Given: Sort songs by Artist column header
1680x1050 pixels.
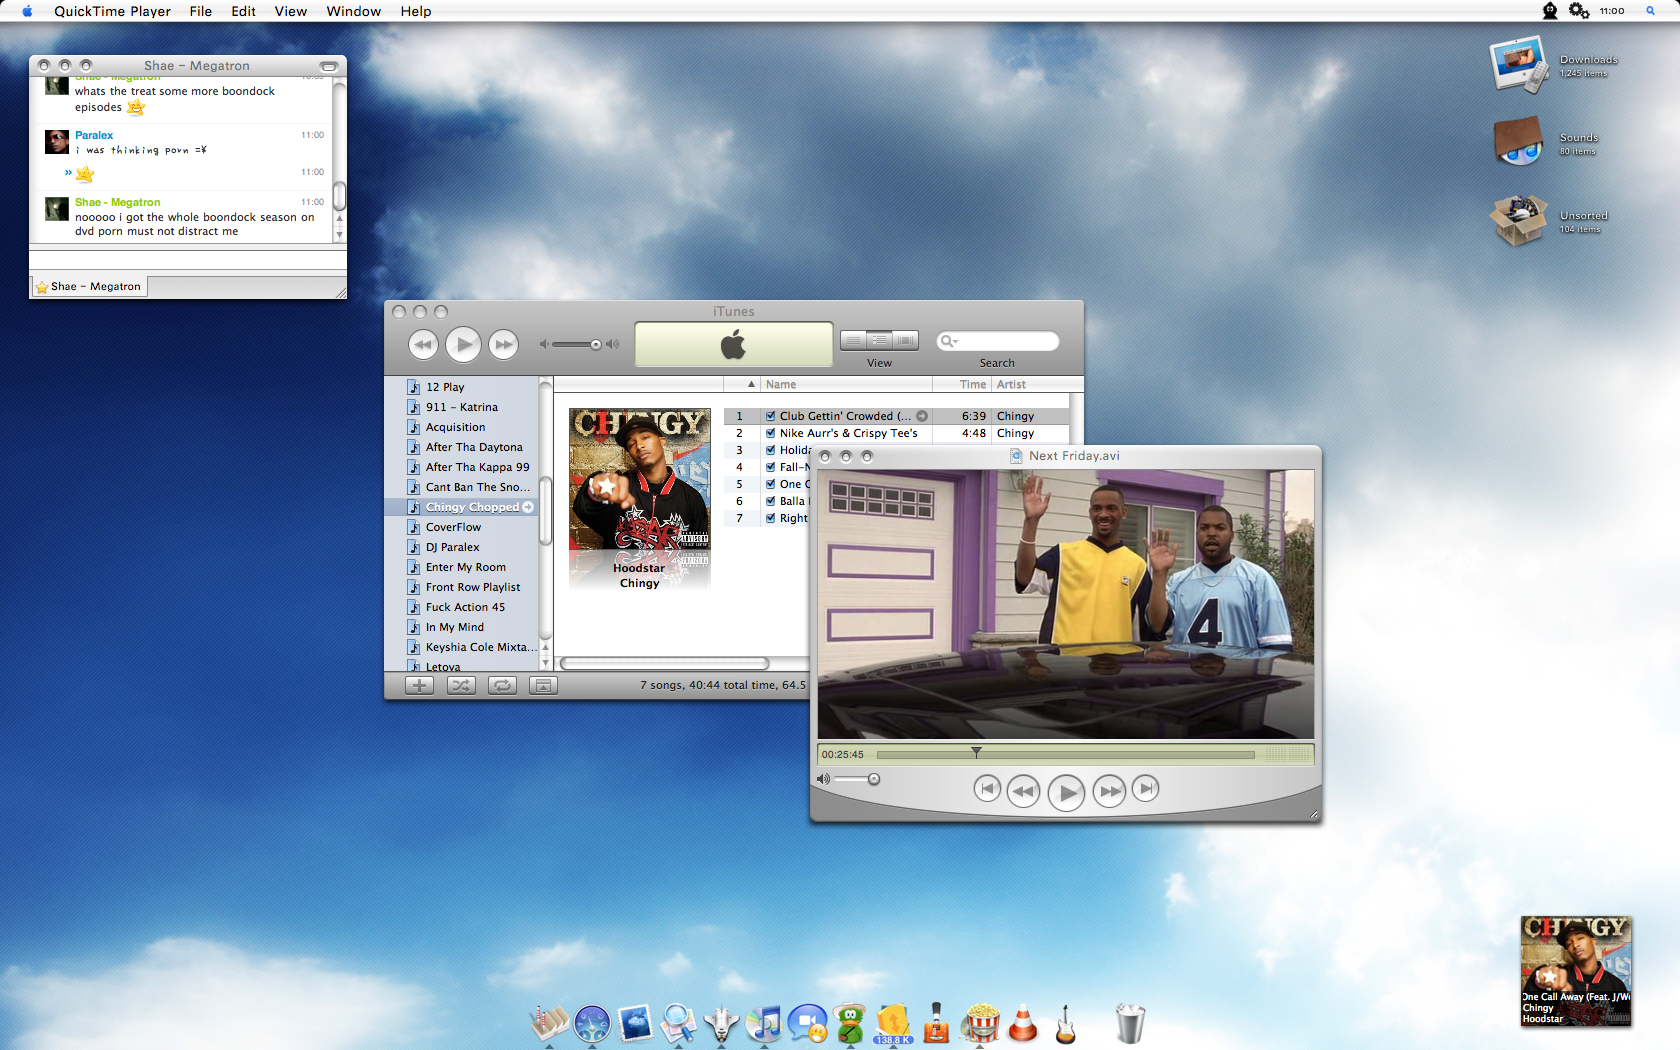Looking at the screenshot, I should 1037,384.
